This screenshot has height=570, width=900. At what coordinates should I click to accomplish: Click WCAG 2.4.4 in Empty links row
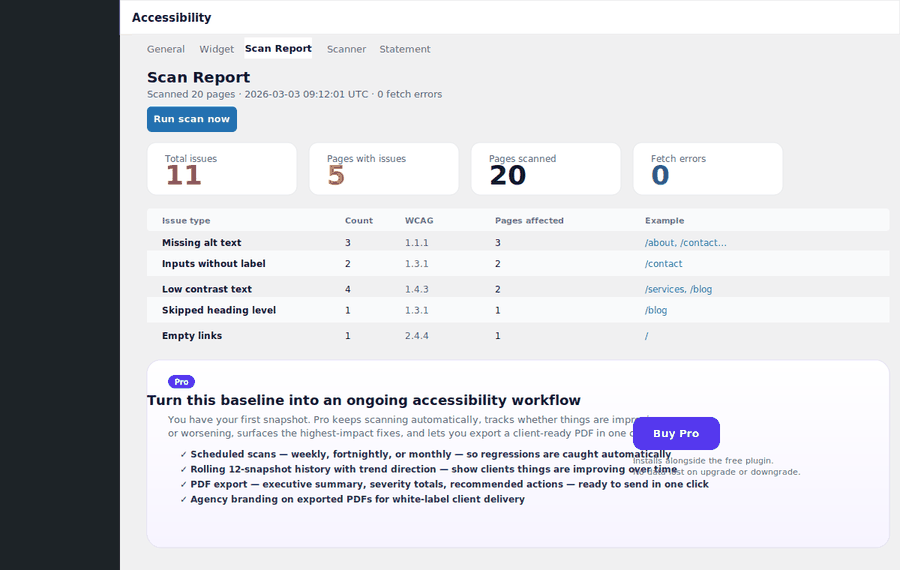(417, 336)
